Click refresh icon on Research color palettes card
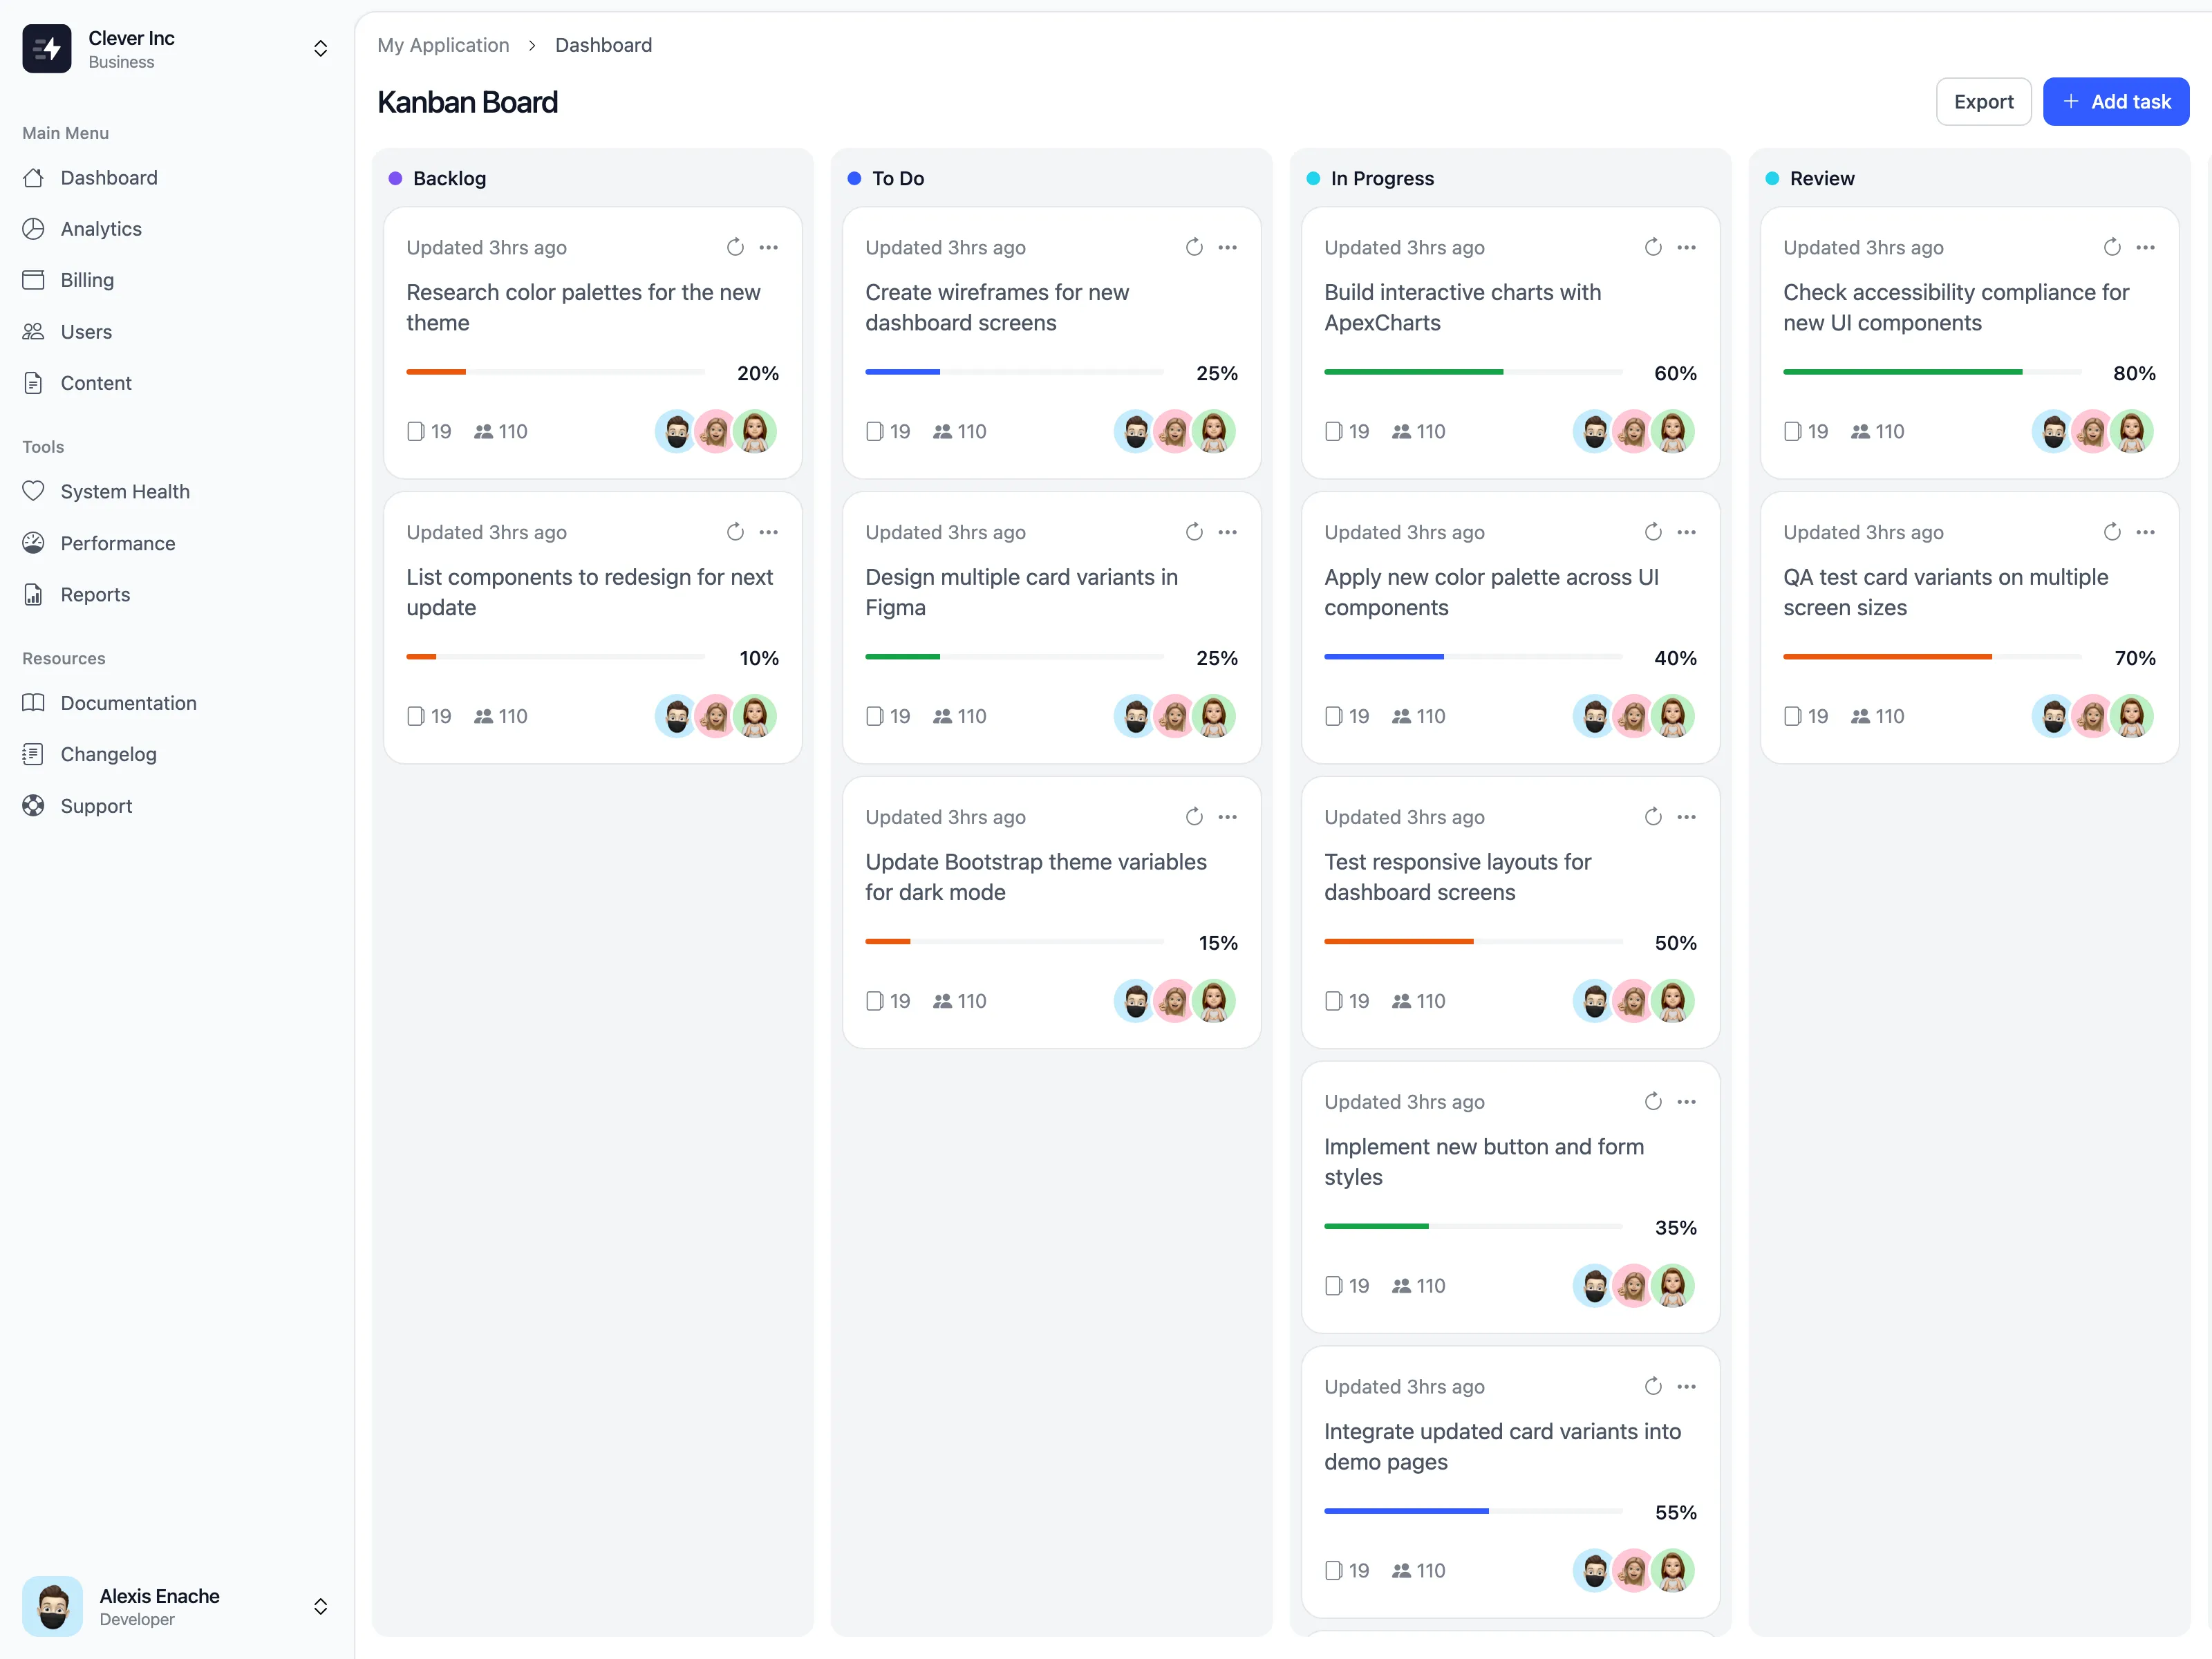The height and width of the screenshot is (1659, 2212). point(735,247)
